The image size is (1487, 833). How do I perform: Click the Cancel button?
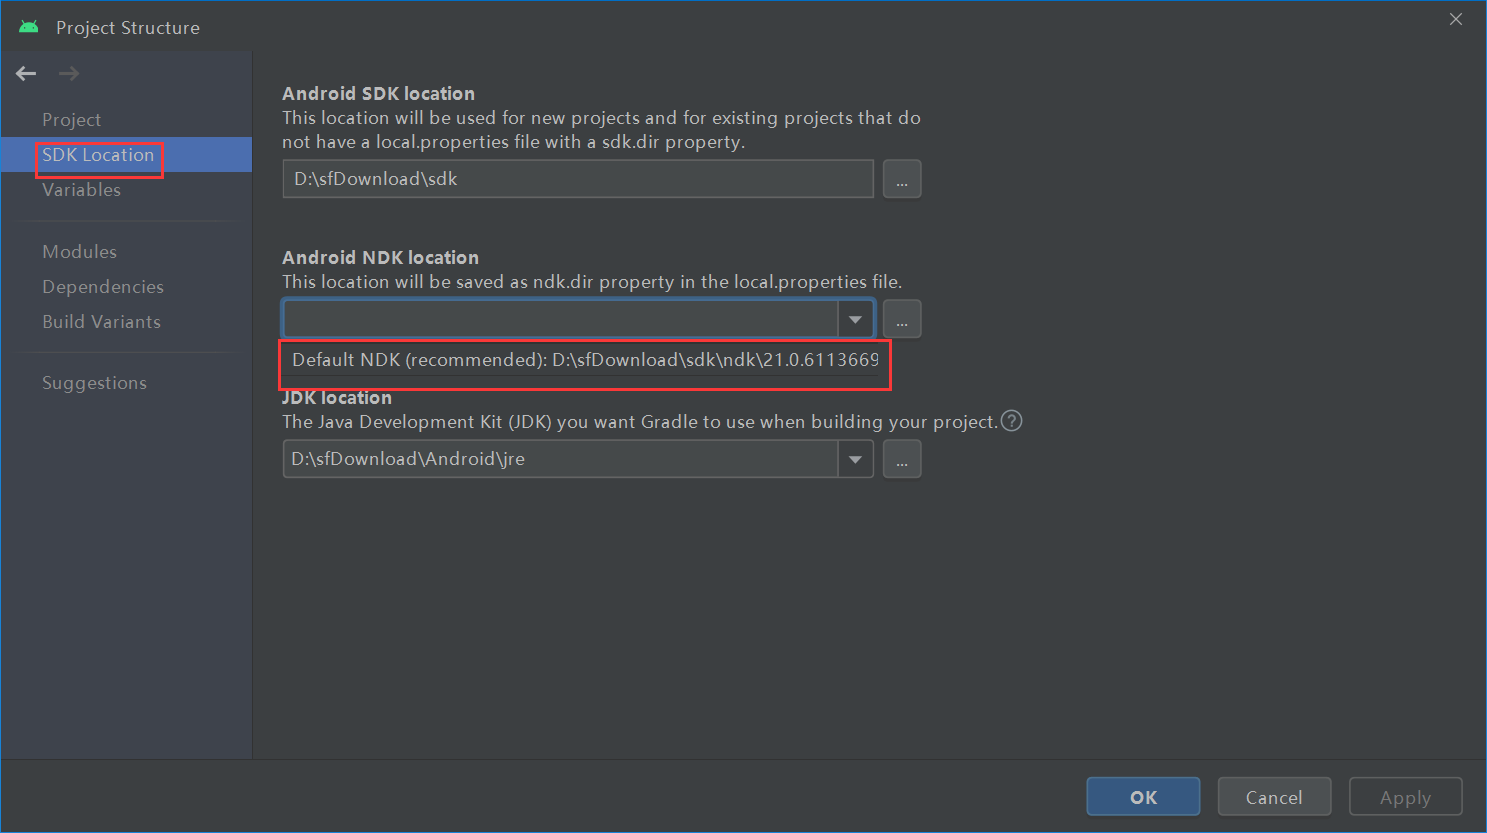(x=1274, y=797)
